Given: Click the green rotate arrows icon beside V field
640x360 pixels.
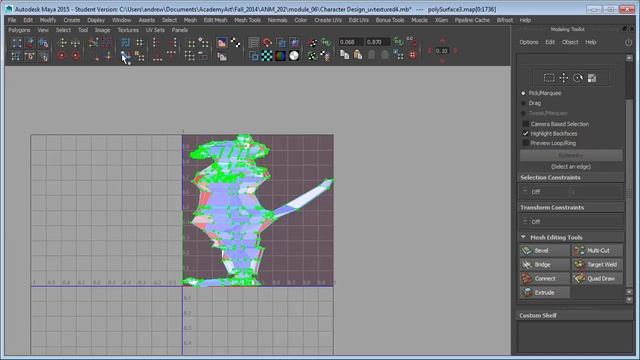Looking at the screenshot, I should coord(398,41).
